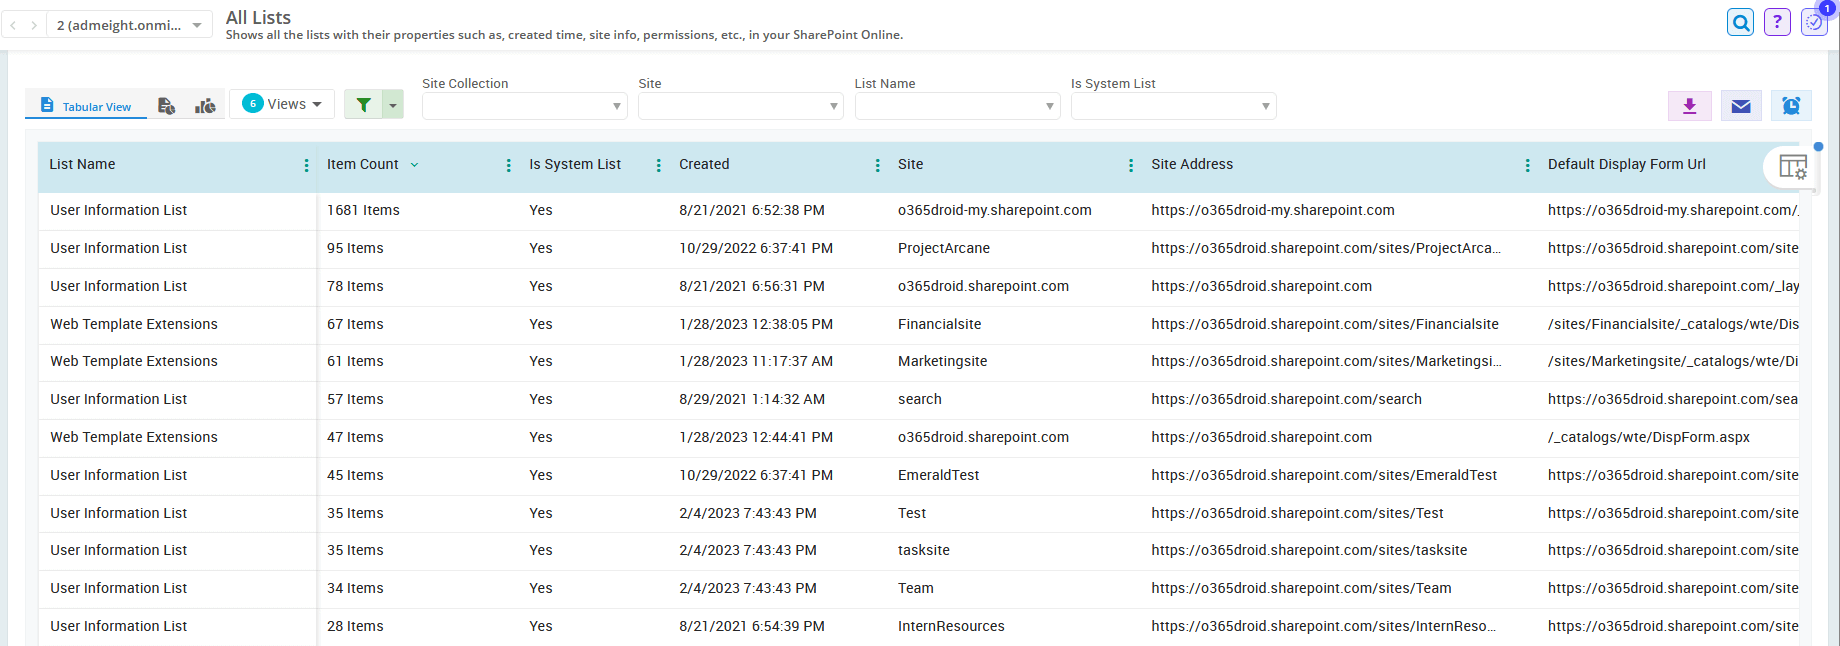
Task: Open the Is System List filter dropdown
Action: (x=1173, y=106)
